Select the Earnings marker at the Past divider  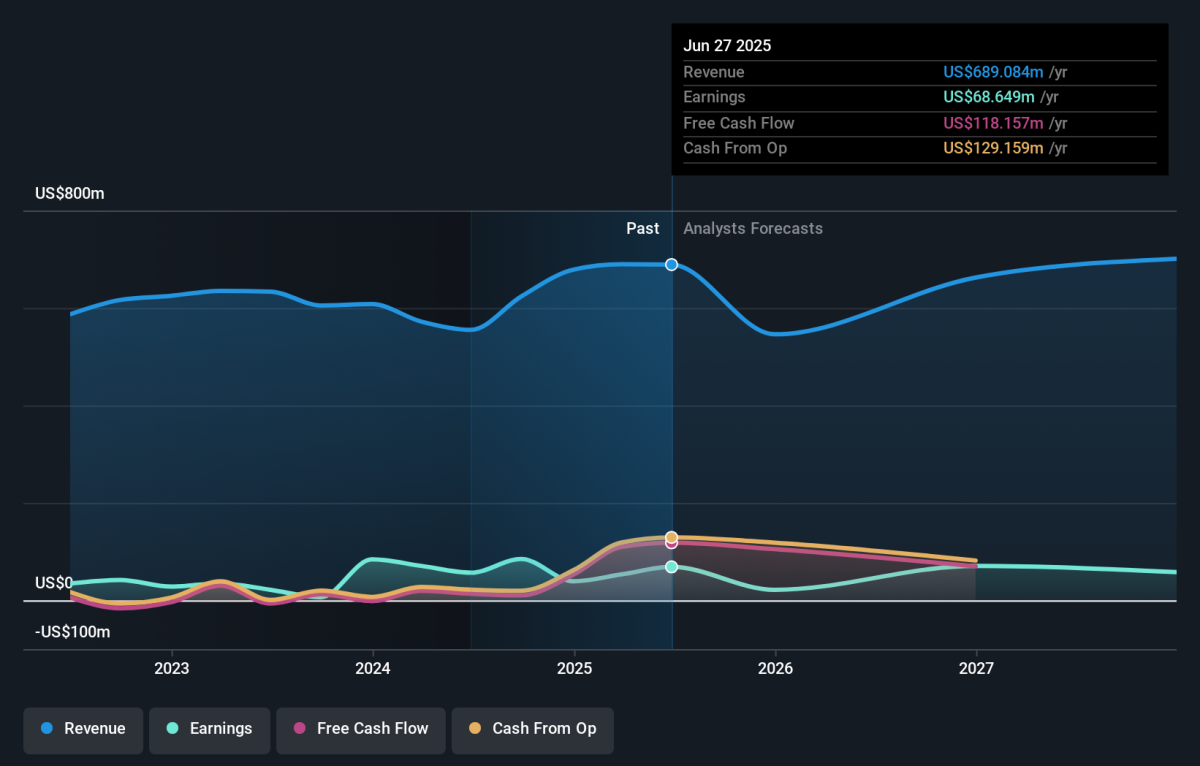pyautogui.click(x=671, y=566)
